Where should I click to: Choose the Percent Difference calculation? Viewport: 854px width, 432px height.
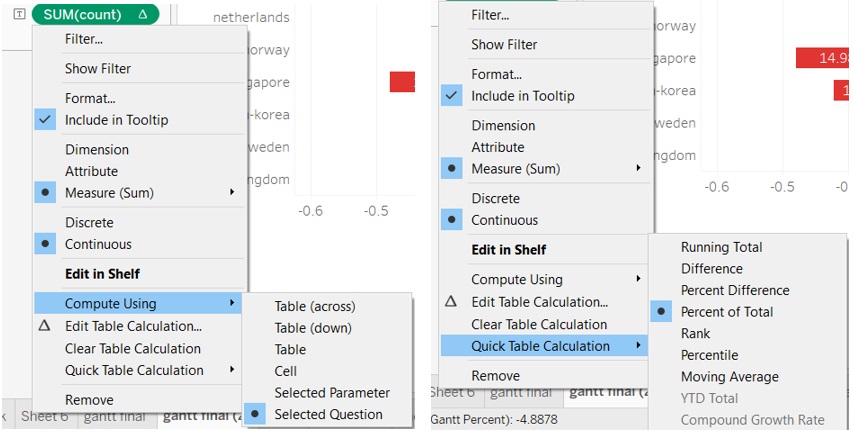735,290
